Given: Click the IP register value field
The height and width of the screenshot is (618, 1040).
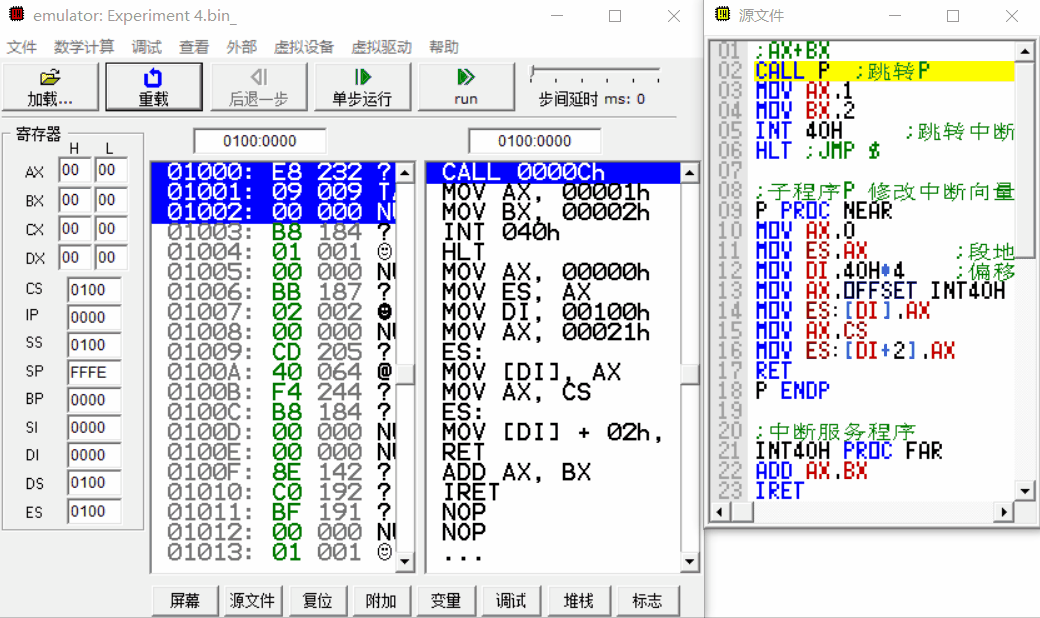Looking at the screenshot, I should [x=93, y=317].
